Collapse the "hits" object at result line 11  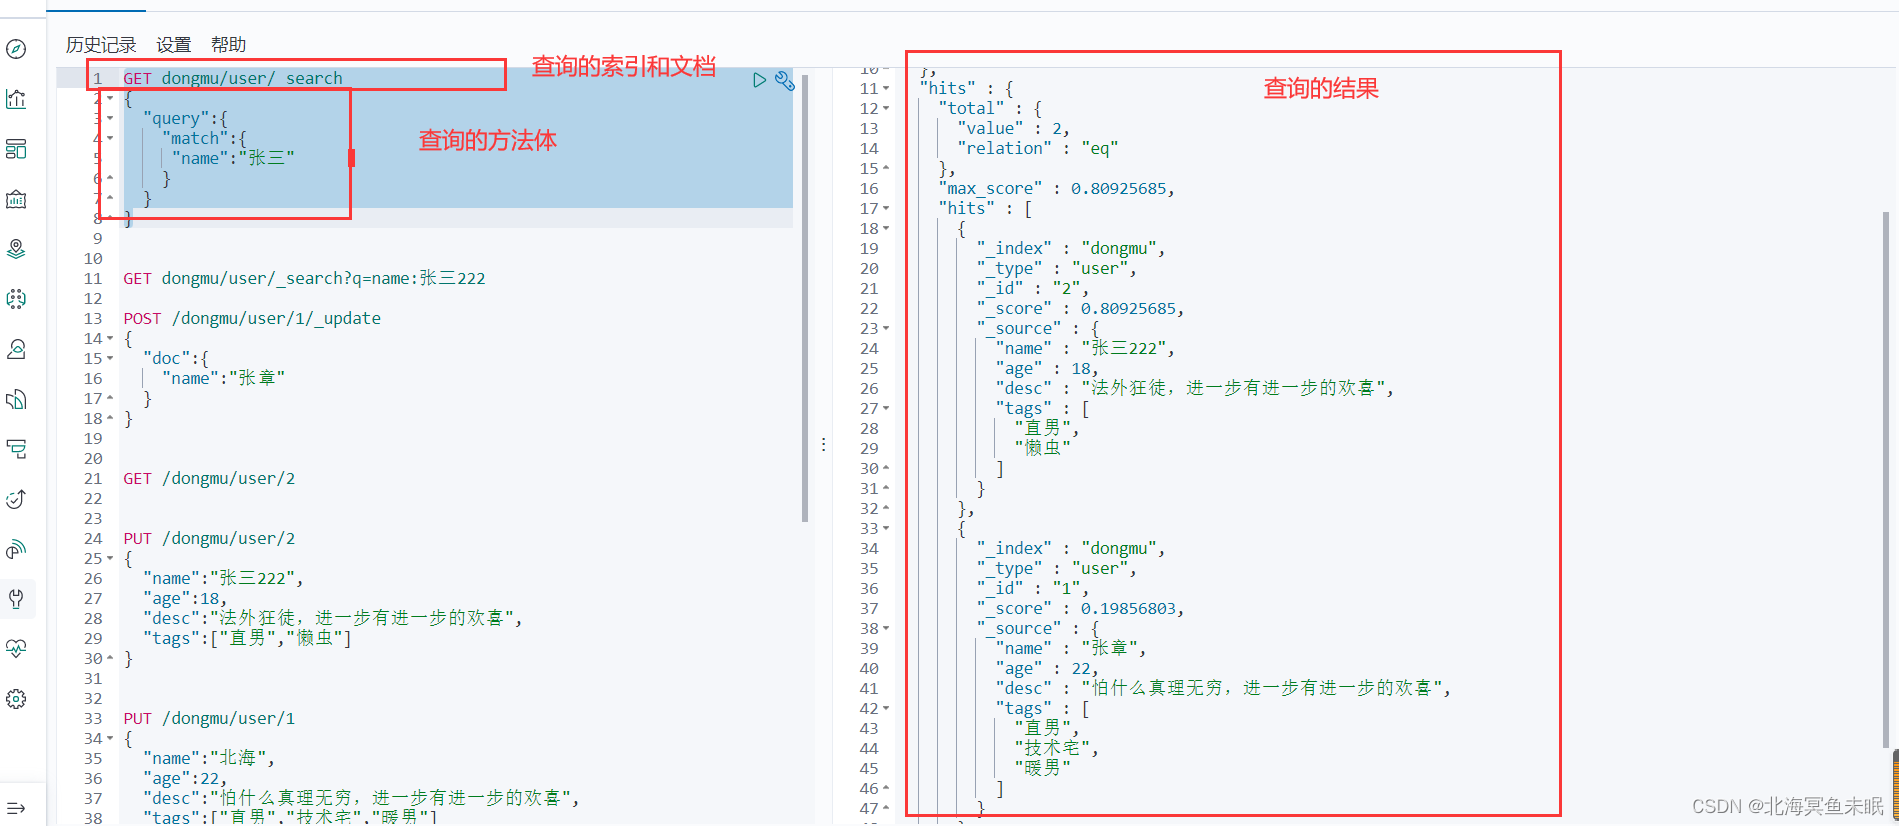[x=886, y=88]
